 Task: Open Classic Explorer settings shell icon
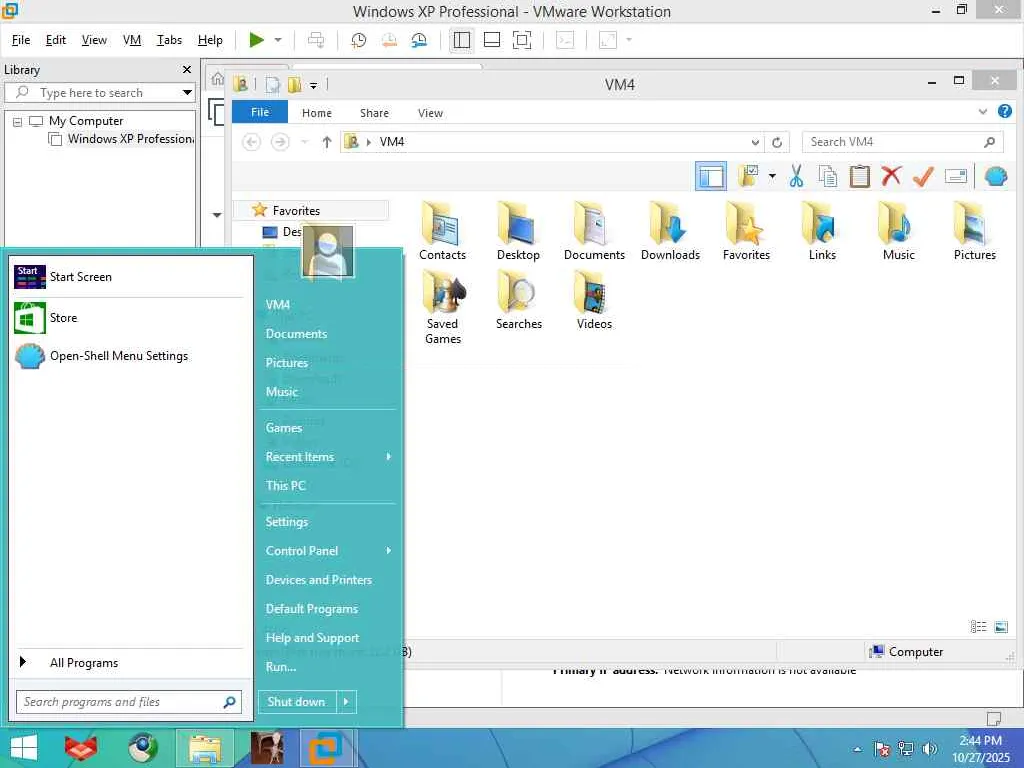[996, 176]
